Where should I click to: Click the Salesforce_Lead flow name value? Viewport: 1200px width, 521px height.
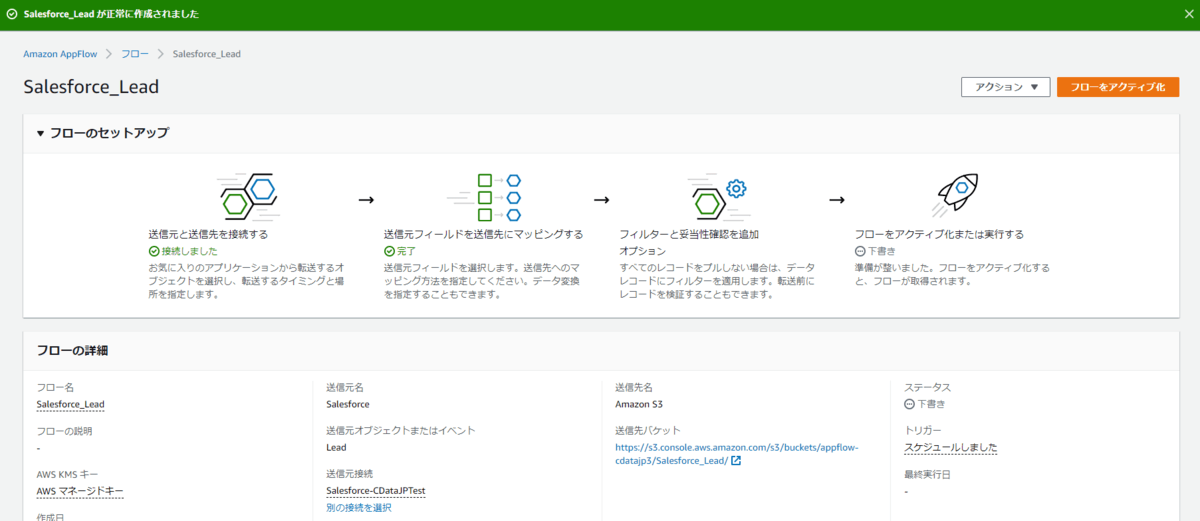pyautogui.click(x=70, y=404)
